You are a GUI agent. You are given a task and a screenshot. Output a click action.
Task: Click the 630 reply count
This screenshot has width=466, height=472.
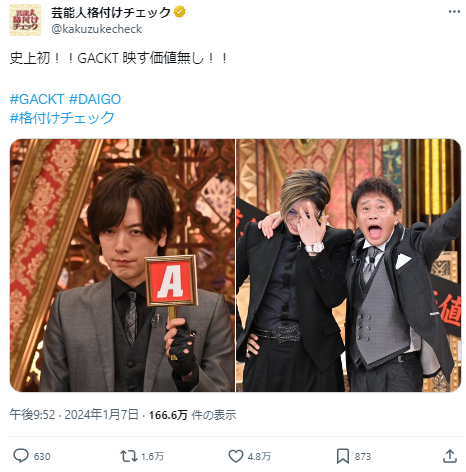42,456
